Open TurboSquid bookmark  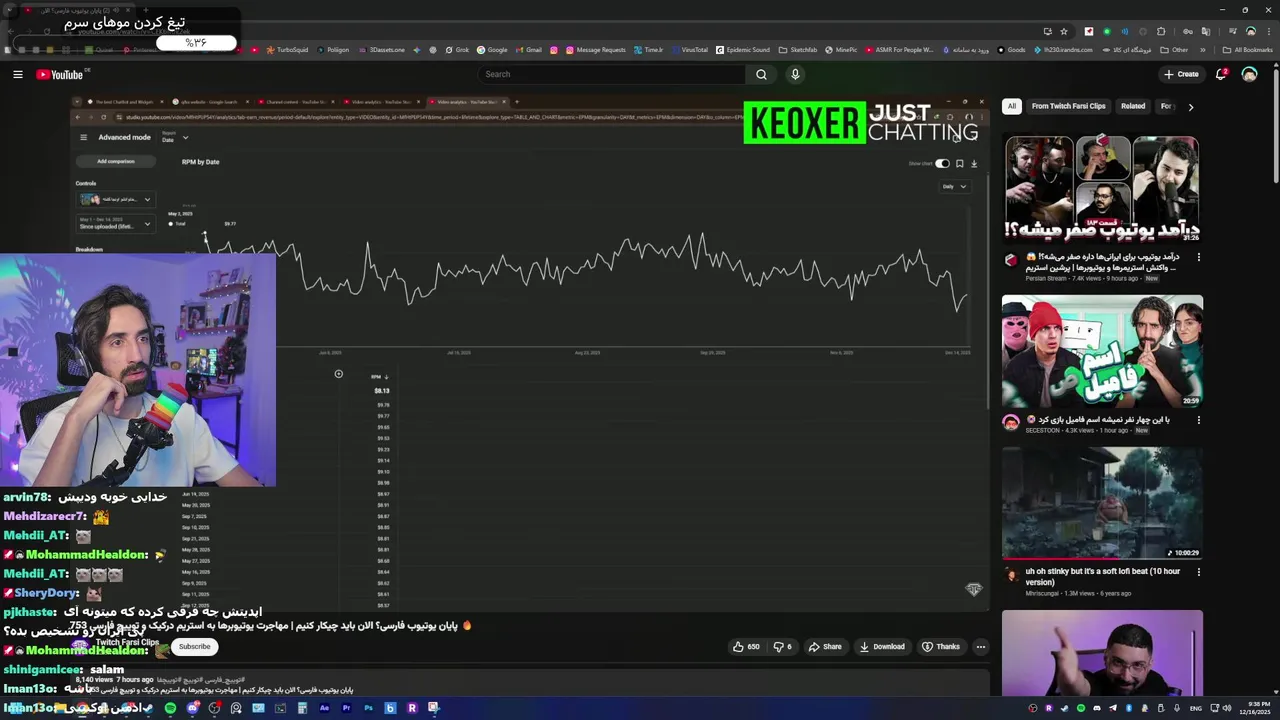pyautogui.click(x=286, y=50)
